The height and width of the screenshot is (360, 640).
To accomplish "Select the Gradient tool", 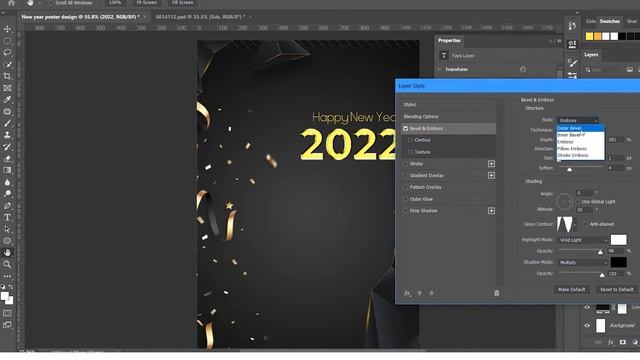I will point(7,170).
